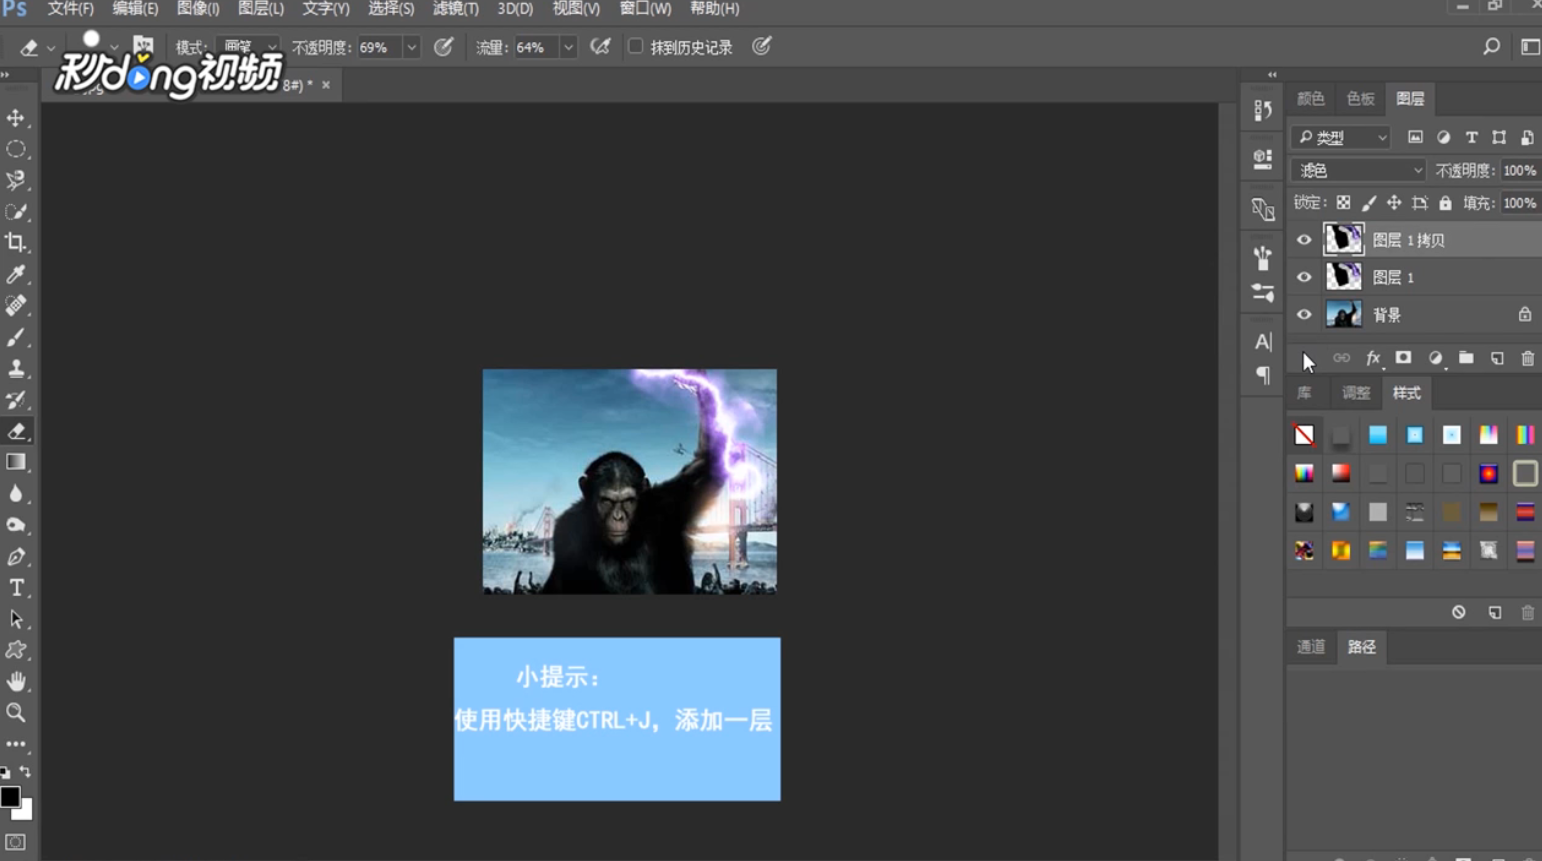Switch to the 色板 tab

click(1360, 98)
